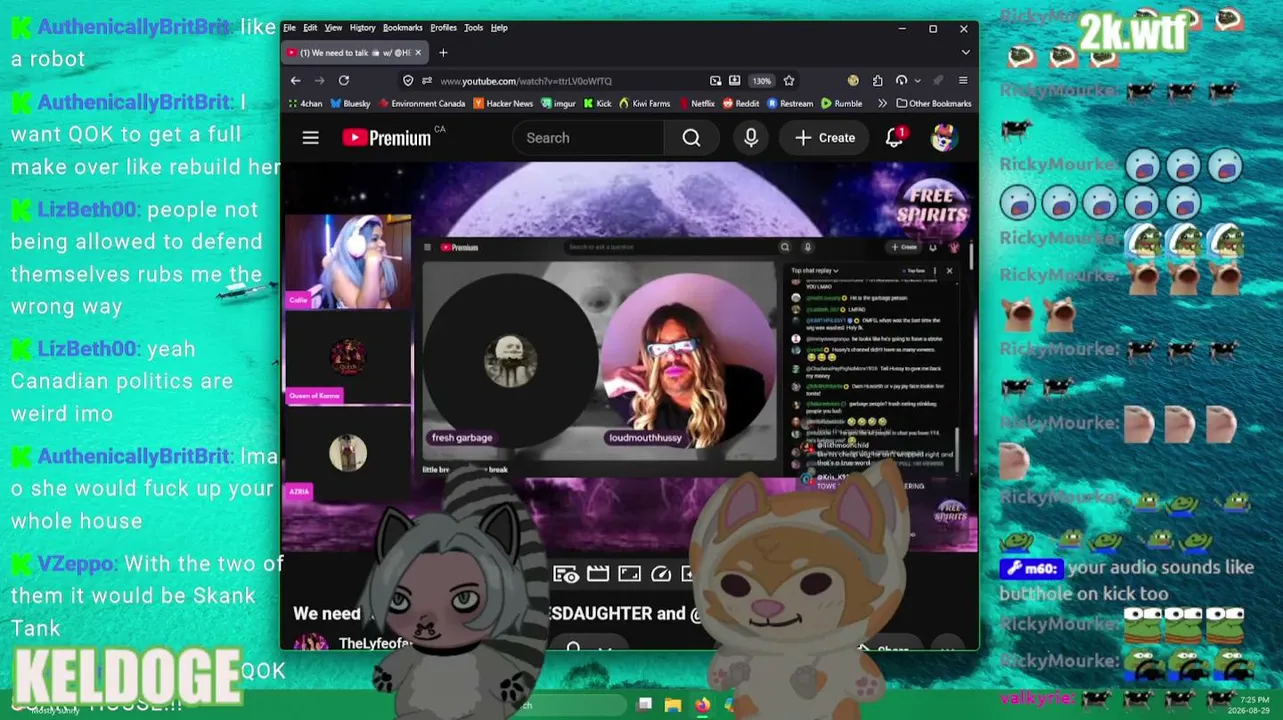
Task: Open the imgur bookmark
Action: tap(558, 103)
